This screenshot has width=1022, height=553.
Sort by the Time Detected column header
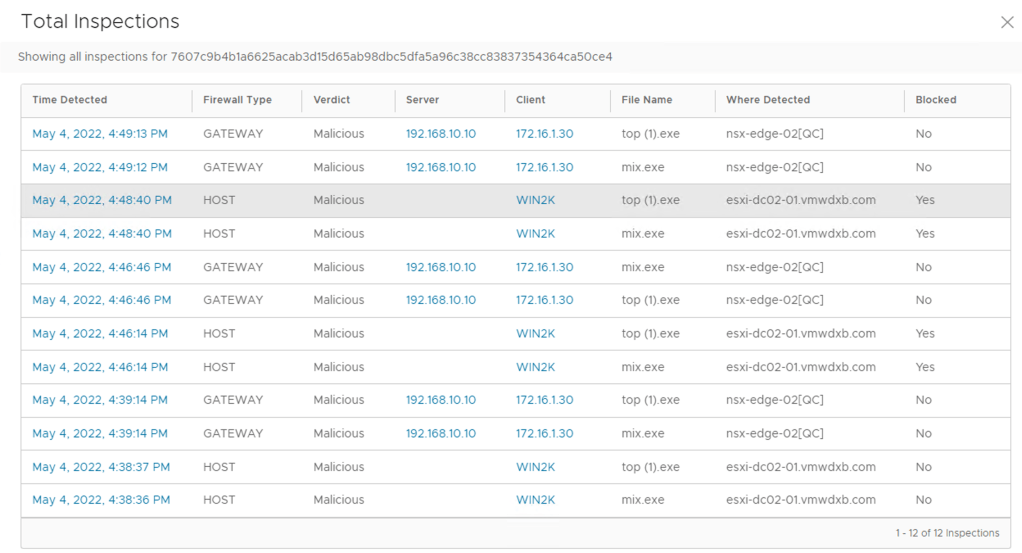click(x=70, y=100)
